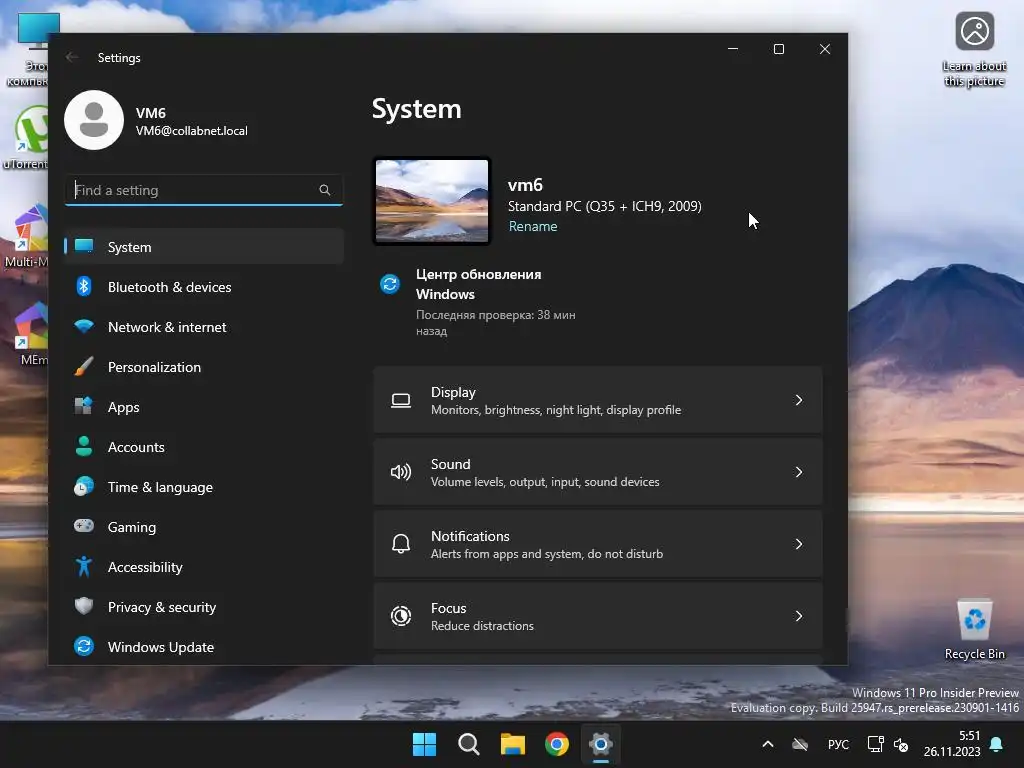Click the network icon in system tray
Screen dimensions: 1024x768
[875, 744]
